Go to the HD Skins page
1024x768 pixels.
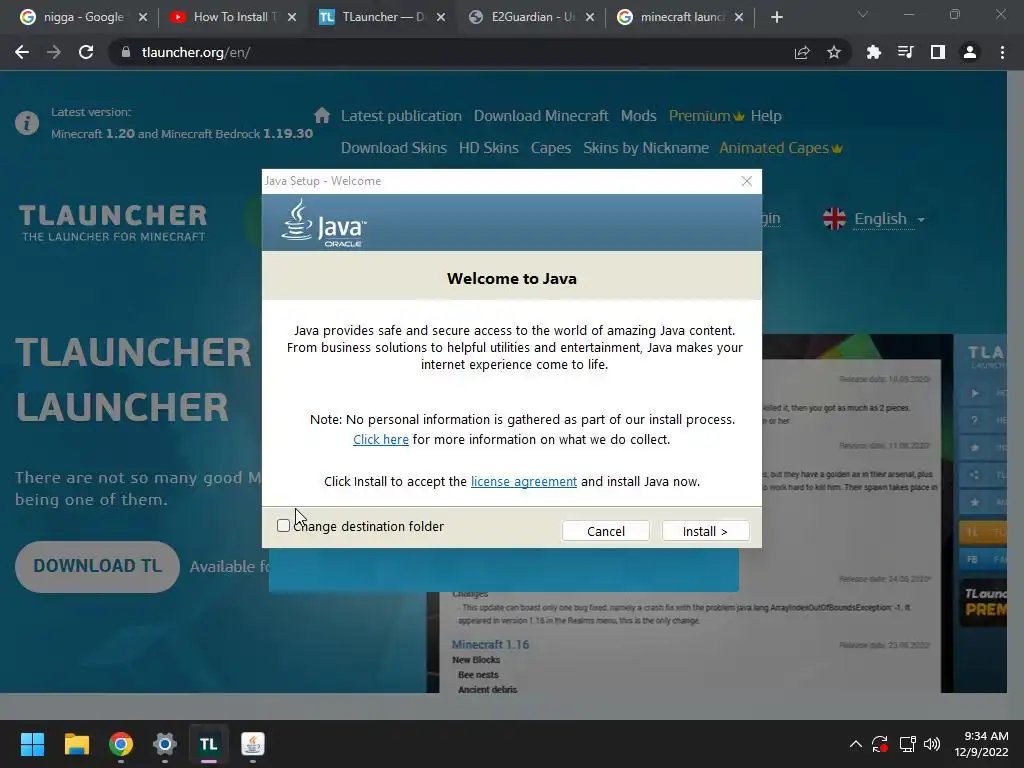pyautogui.click(x=488, y=148)
